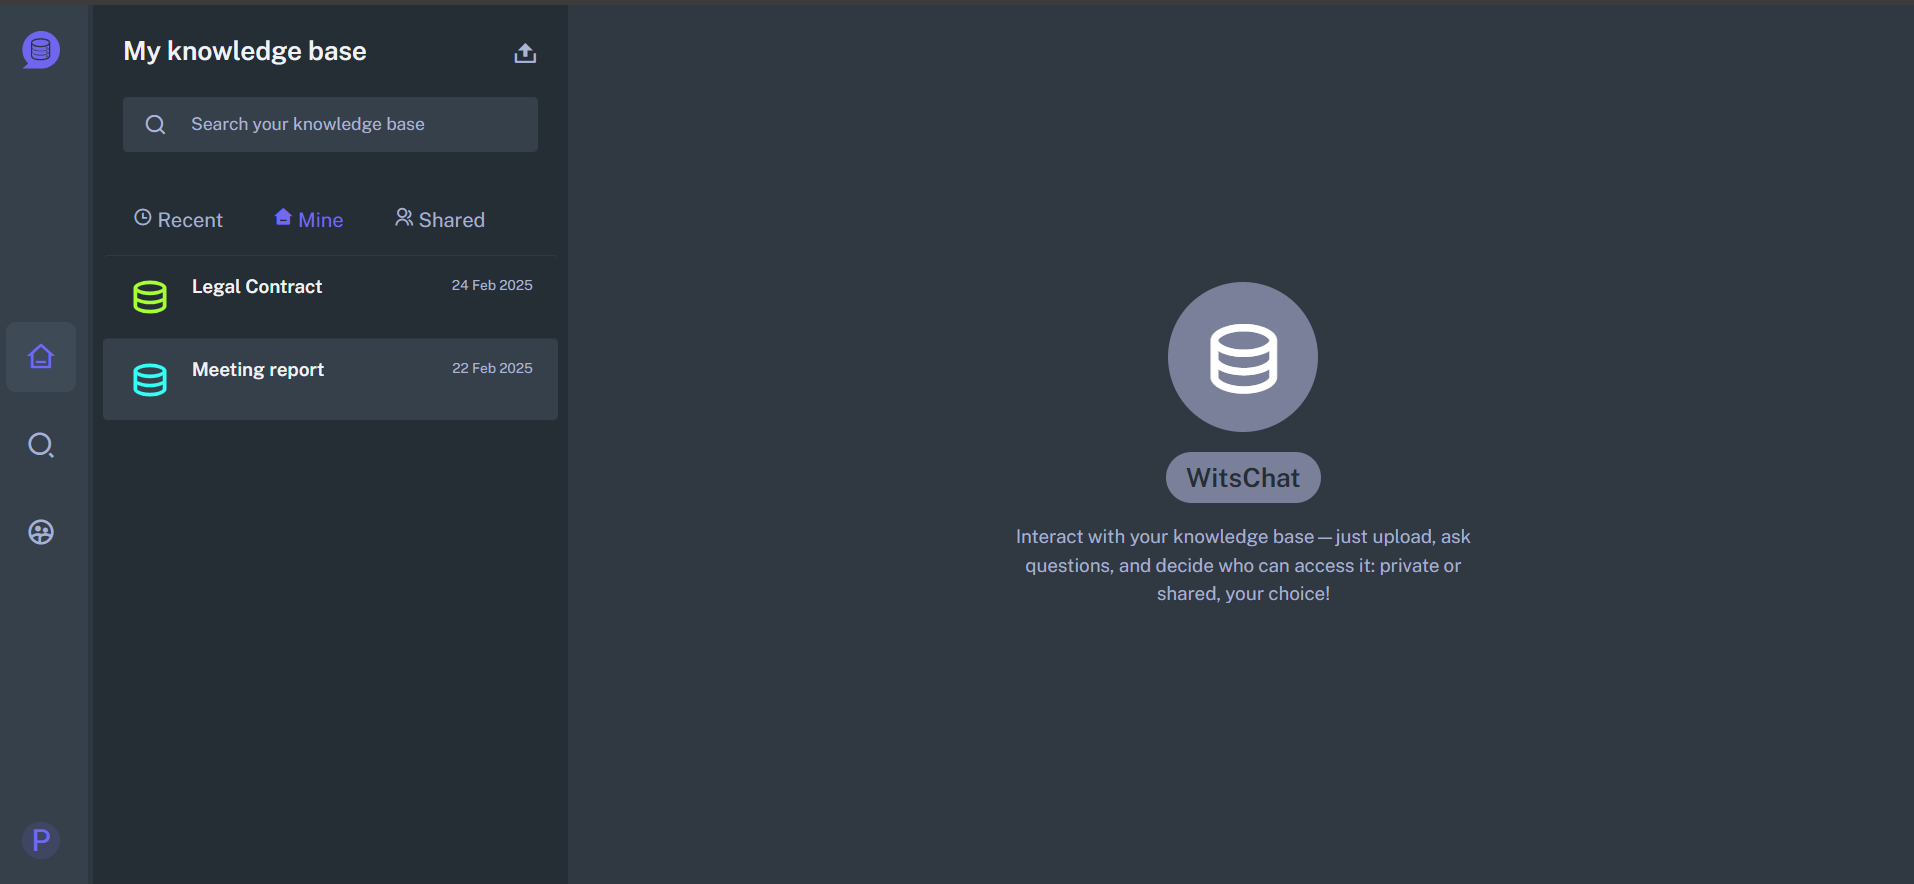Focus the Search your knowledge base field
The height and width of the screenshot is (884, 1914).
330,125
